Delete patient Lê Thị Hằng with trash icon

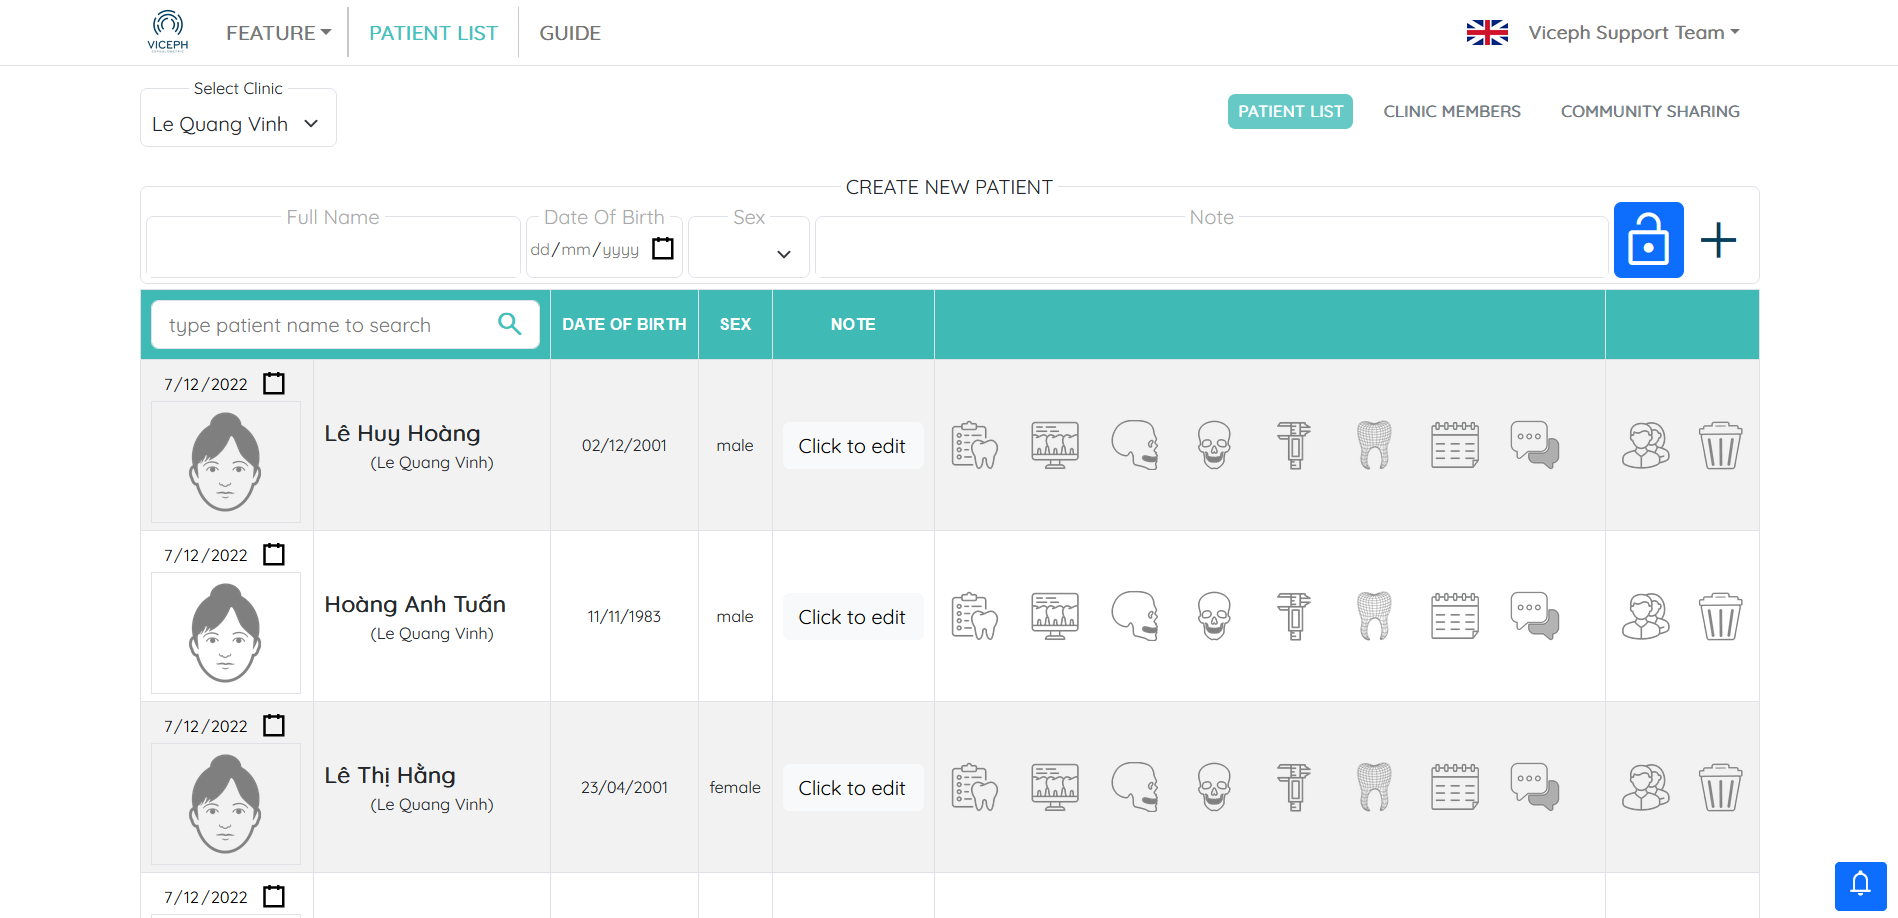1721,787
